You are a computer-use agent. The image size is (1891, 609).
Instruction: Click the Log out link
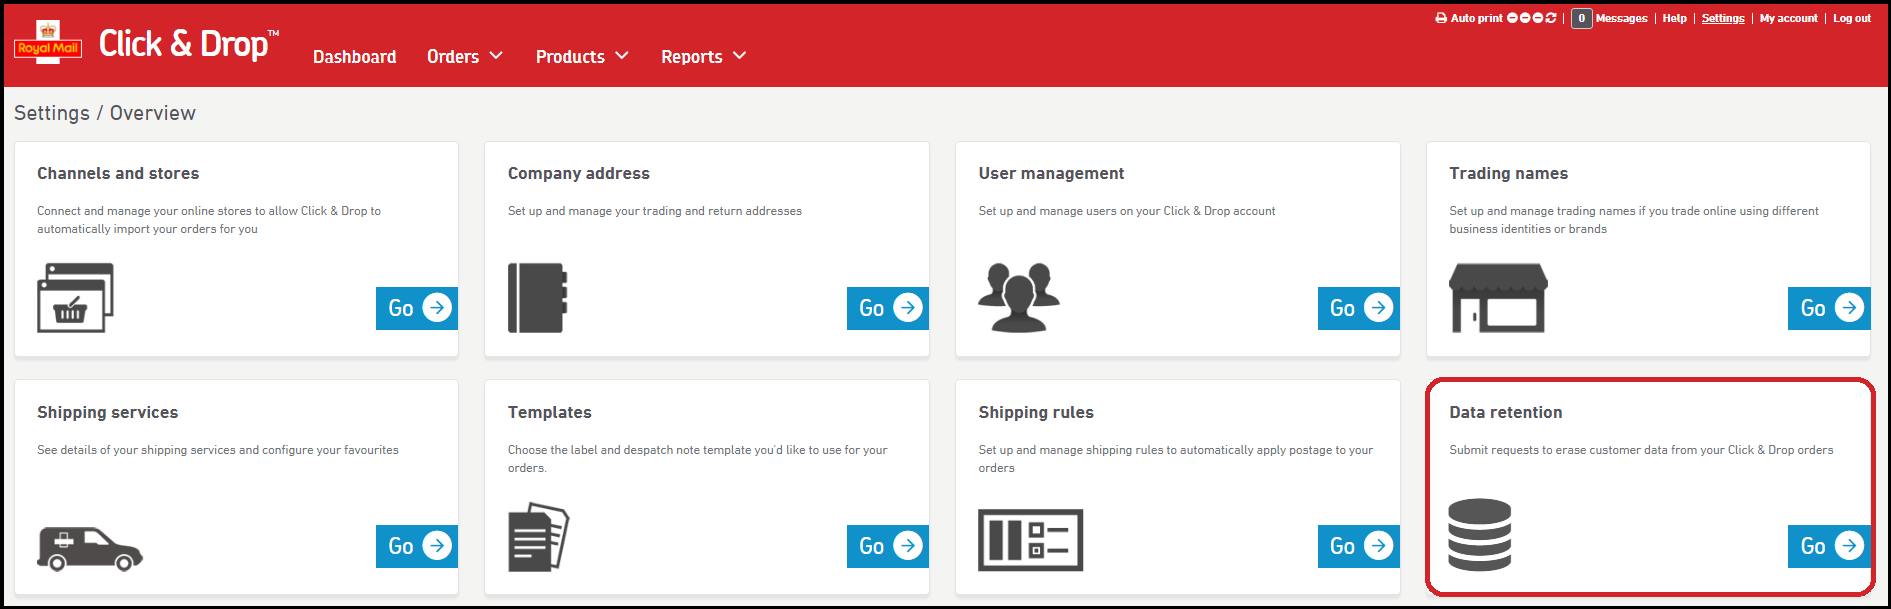1852,18
